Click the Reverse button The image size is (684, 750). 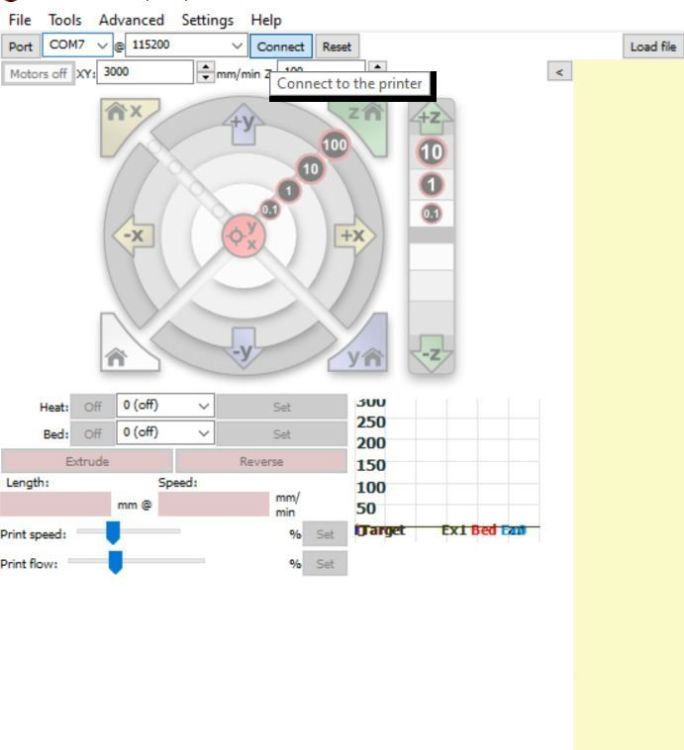pyautogui.click(x=261, y=461)
